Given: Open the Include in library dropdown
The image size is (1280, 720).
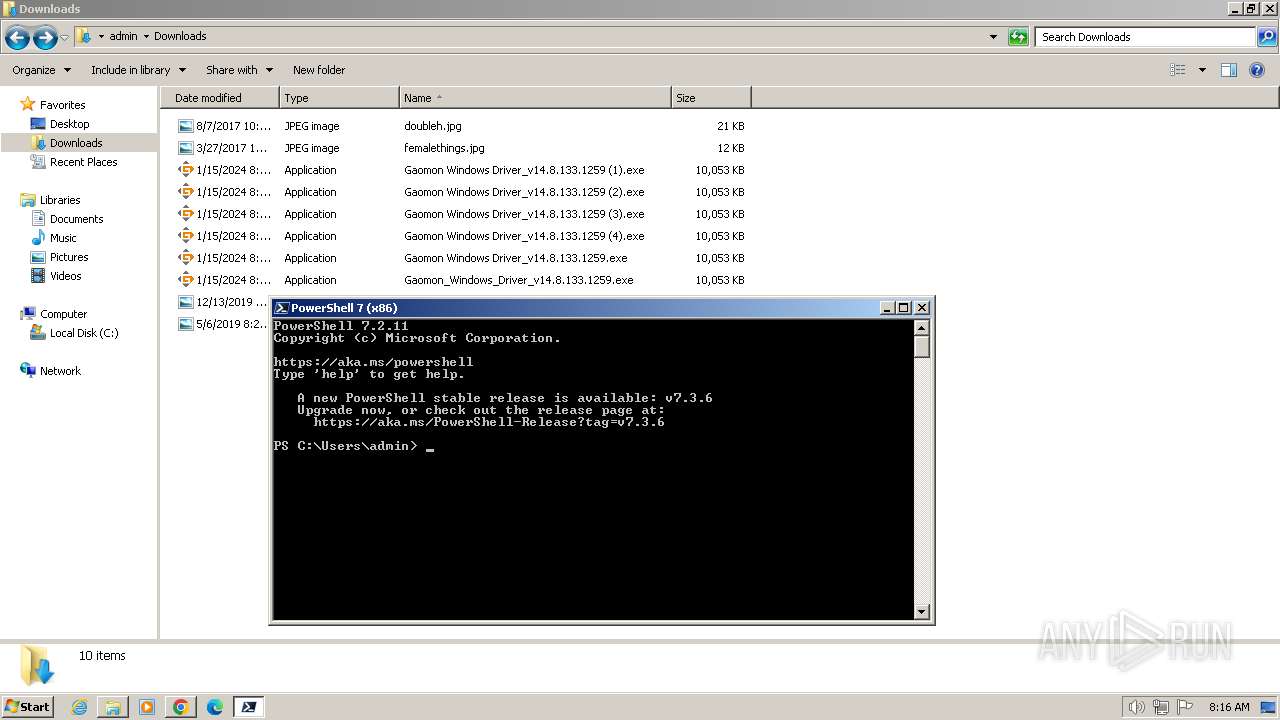Looking at the screenshot, I should click(x=138, y=70).
